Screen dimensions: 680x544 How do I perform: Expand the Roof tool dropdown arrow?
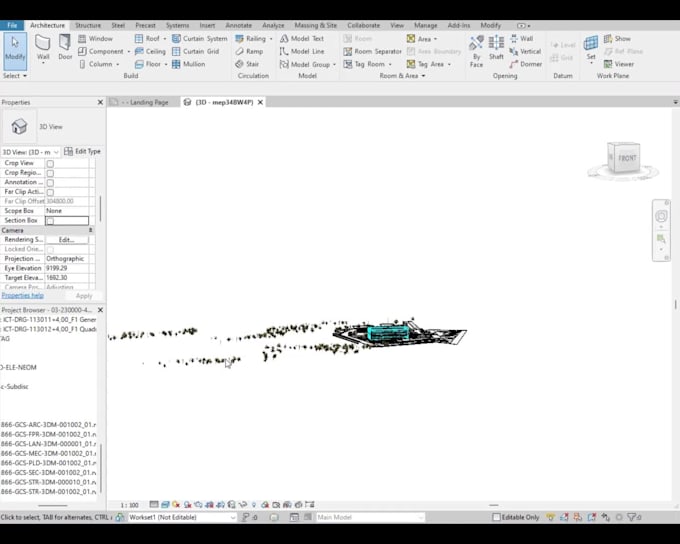tap(164, 39)
